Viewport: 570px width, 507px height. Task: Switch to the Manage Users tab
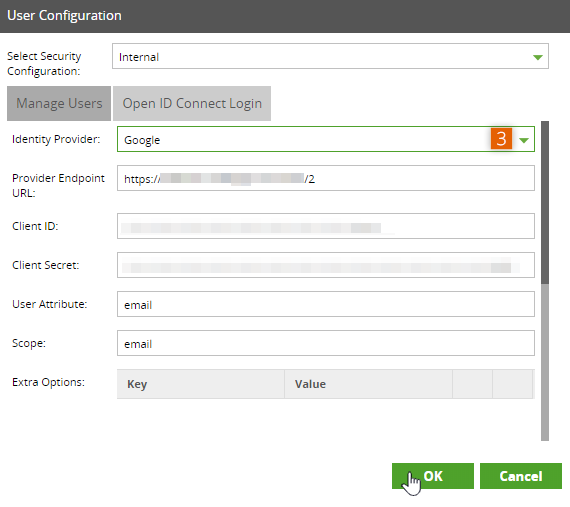tap(59, 103)
